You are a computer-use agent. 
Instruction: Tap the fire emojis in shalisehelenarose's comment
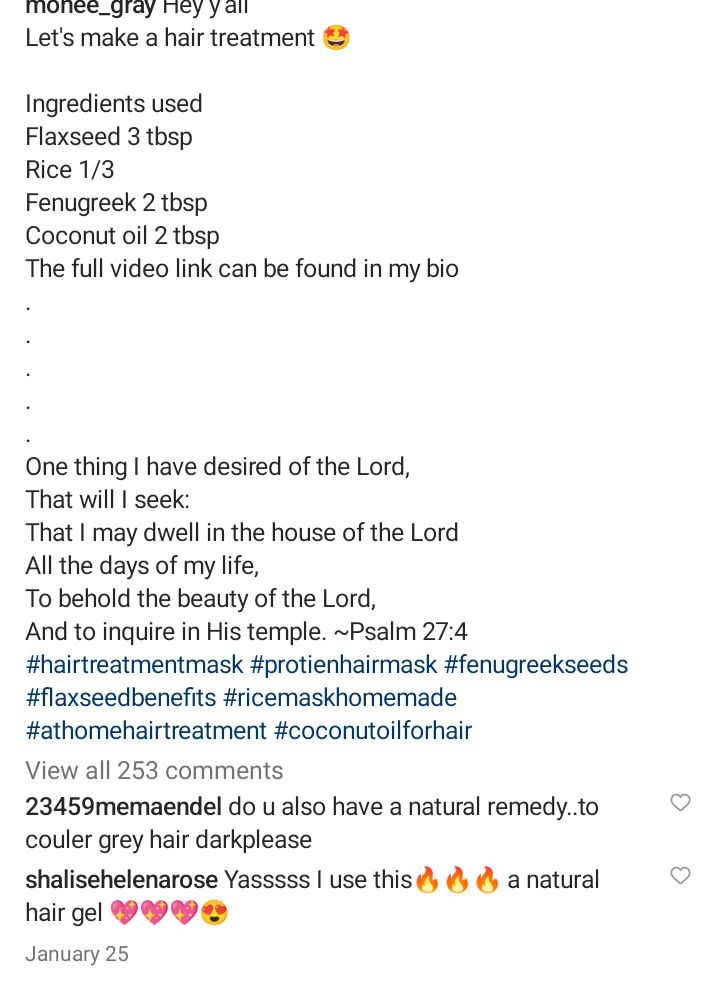(x=457, y=880)
